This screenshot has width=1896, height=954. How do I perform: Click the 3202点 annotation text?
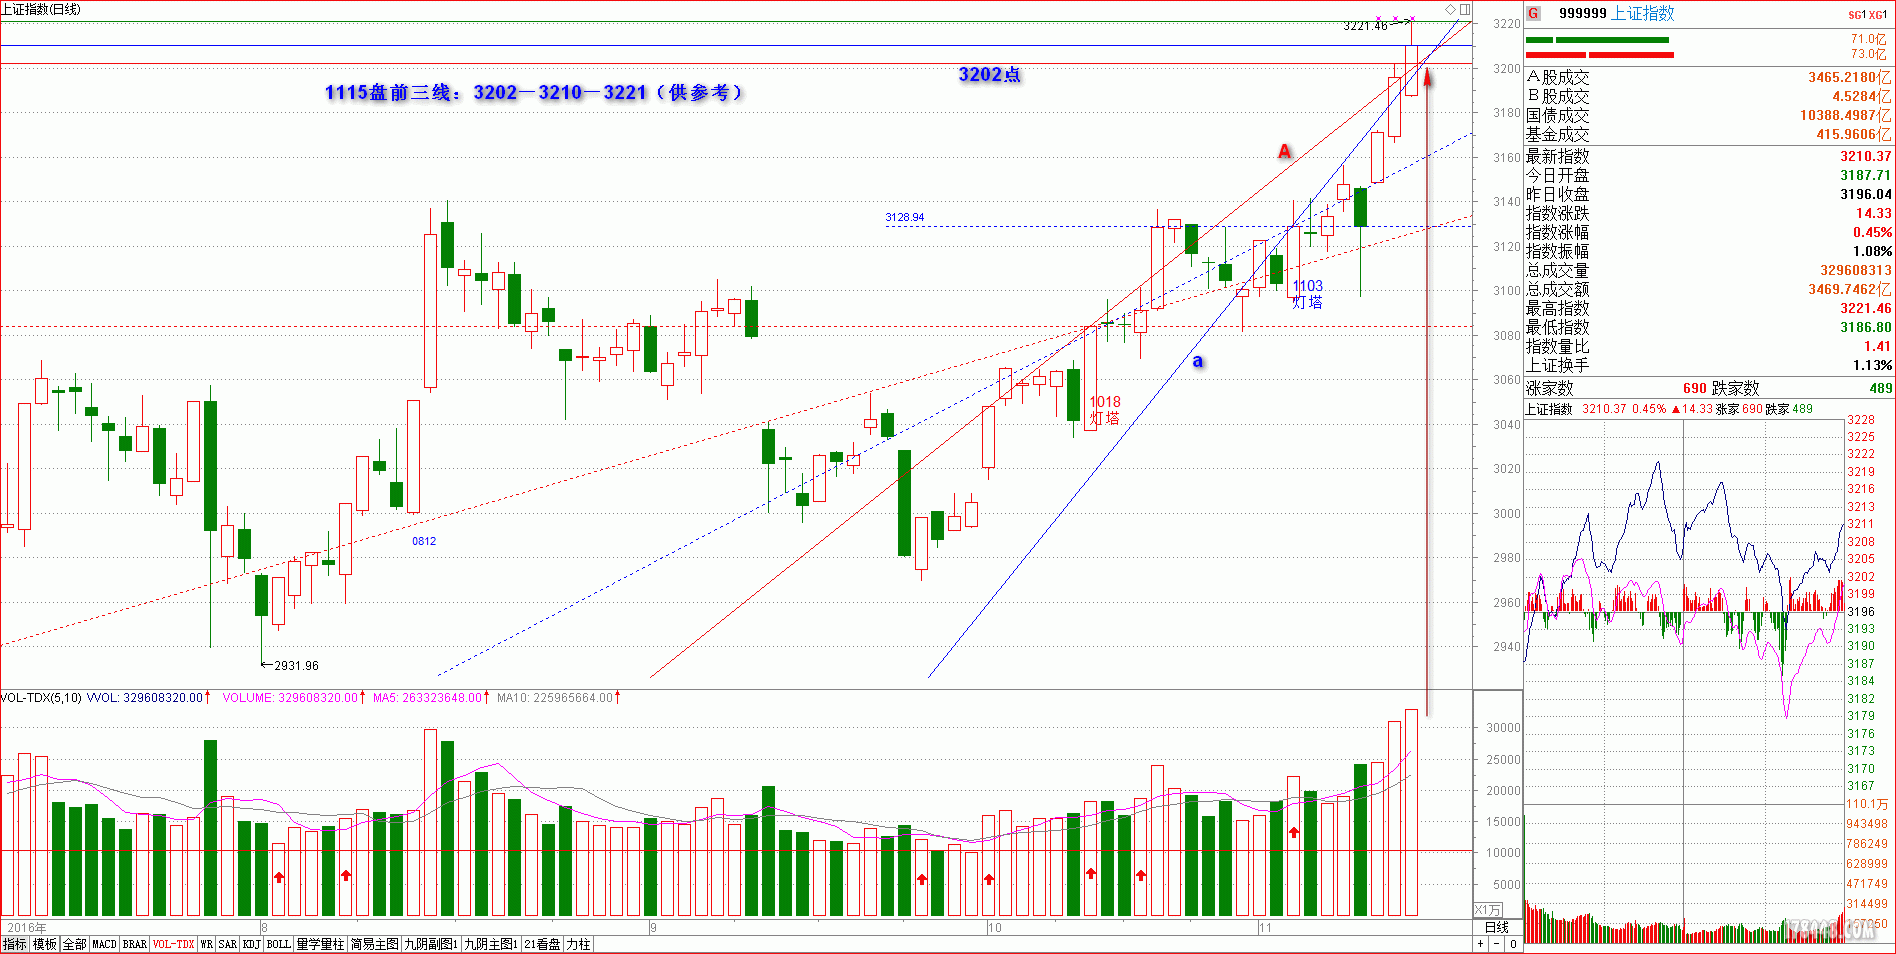pos(989,74)
